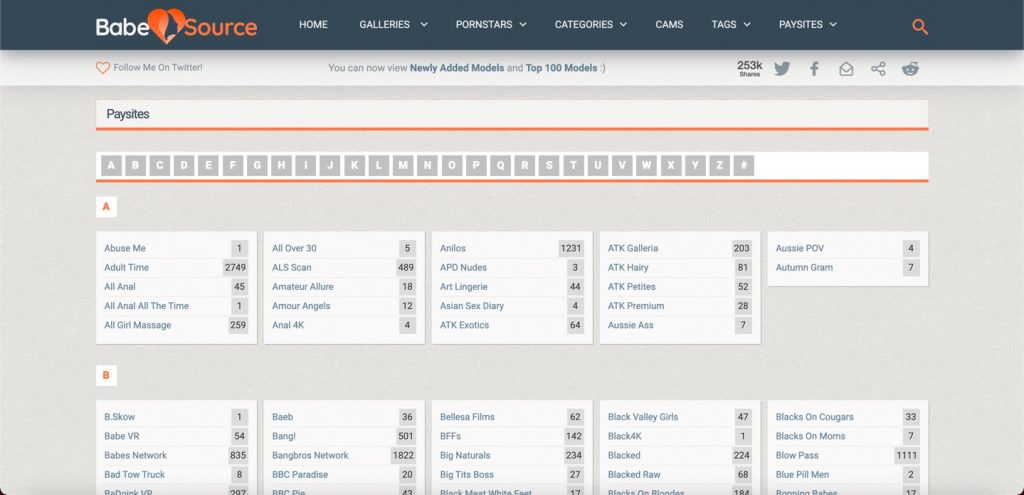Open the Adult Time paysite link
Screen dimensions: 1024x495
point(127,267)
